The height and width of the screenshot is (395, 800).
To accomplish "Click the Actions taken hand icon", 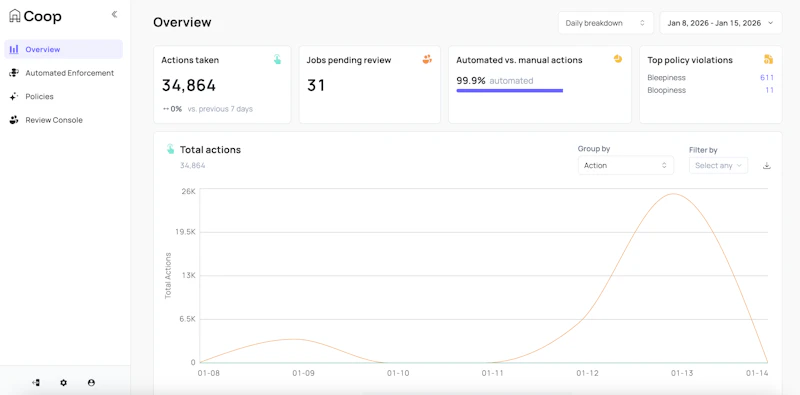I will point(277,59).
